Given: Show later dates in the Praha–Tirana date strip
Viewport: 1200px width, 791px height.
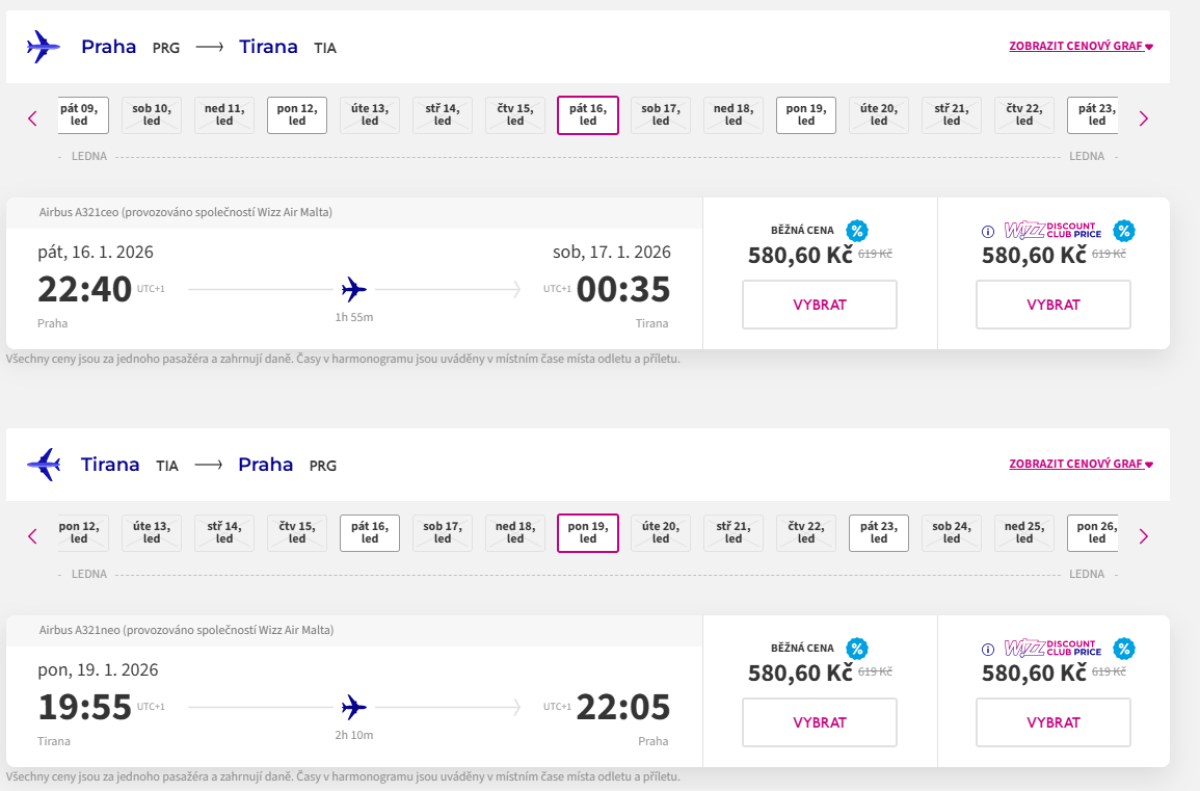Looking at the screenshot, I should pyautogui.click(x=1144, y=119).
